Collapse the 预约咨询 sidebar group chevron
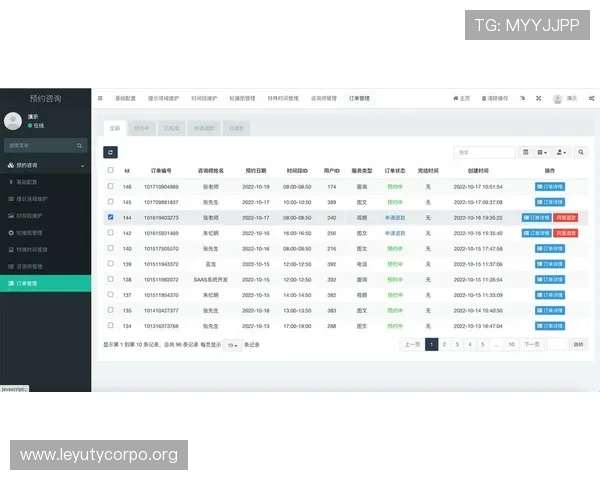This screenshot has height=480, width=600. 83,166
